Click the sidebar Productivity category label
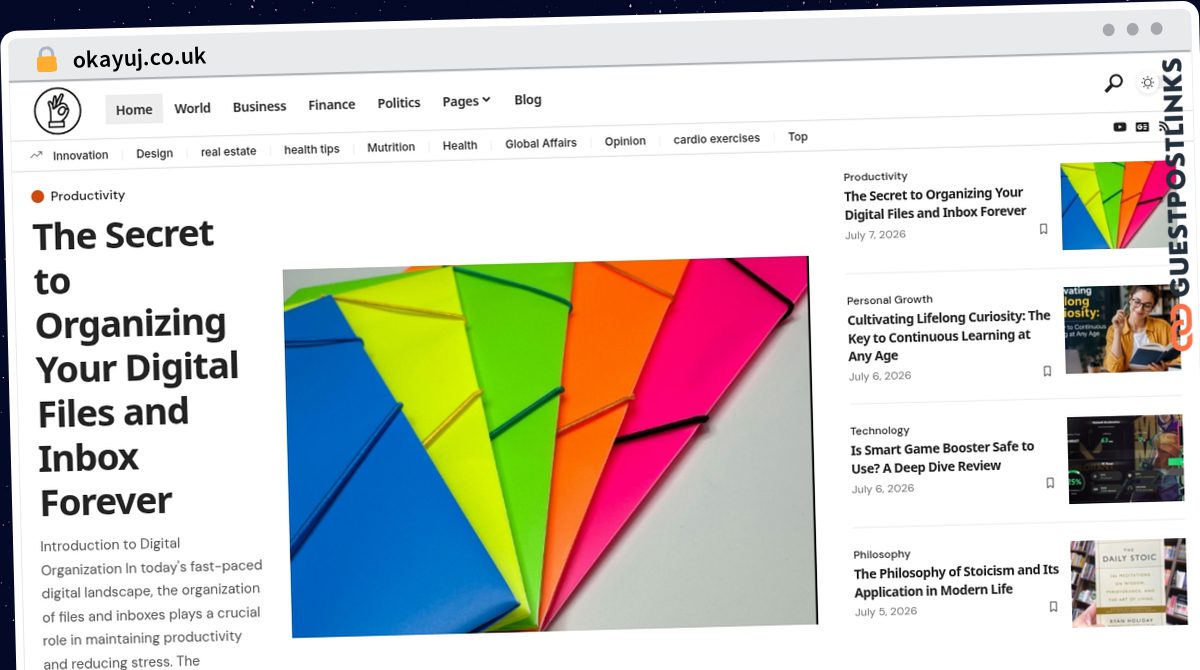 [x=875, y=176]
